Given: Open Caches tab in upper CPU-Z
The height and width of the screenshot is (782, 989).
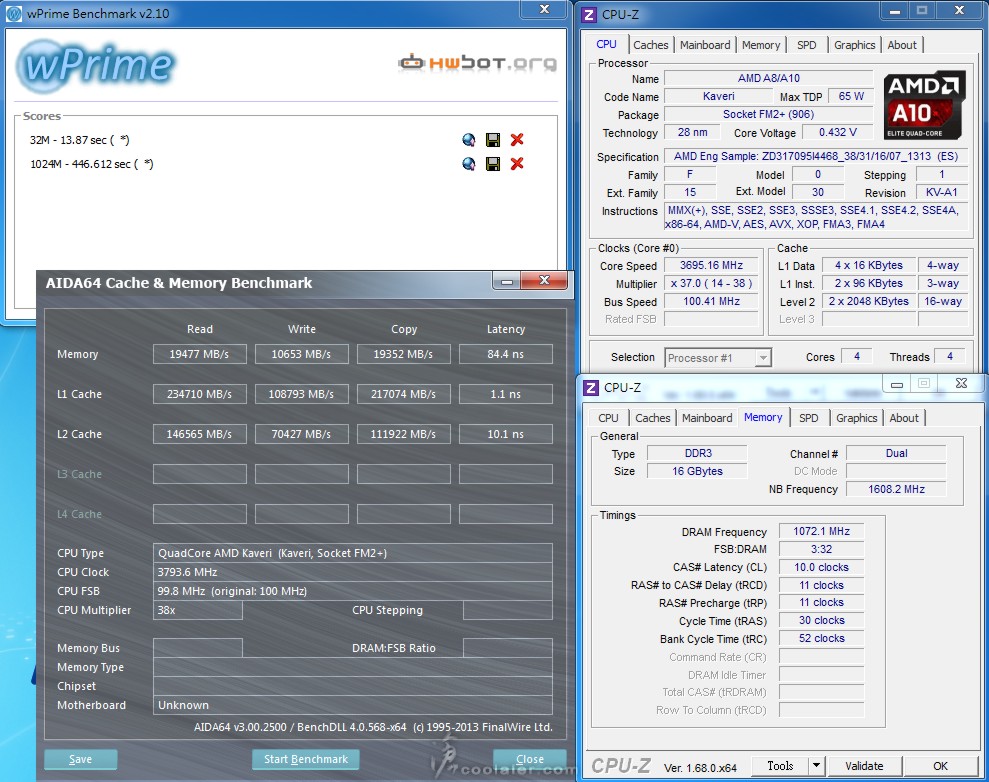Looking at the screenshot, I should coord(650,45).
